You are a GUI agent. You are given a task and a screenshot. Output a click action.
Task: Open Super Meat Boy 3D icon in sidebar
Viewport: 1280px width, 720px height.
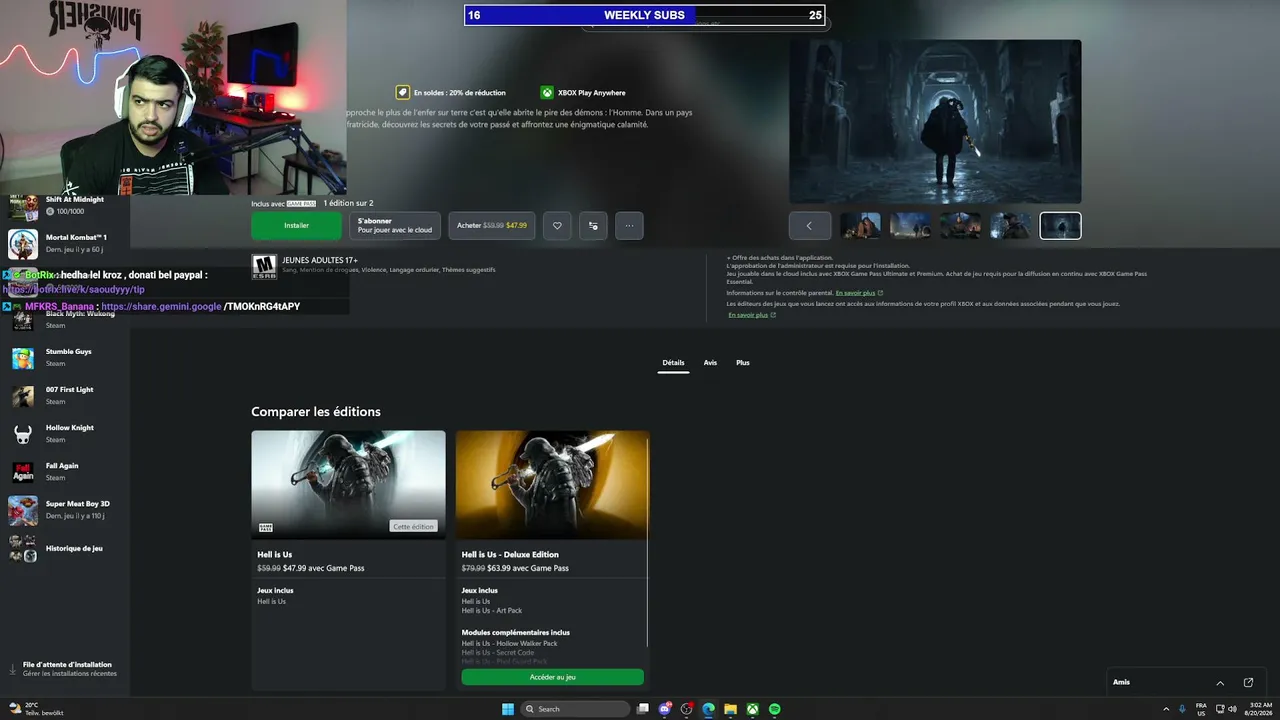click(23, 510)
